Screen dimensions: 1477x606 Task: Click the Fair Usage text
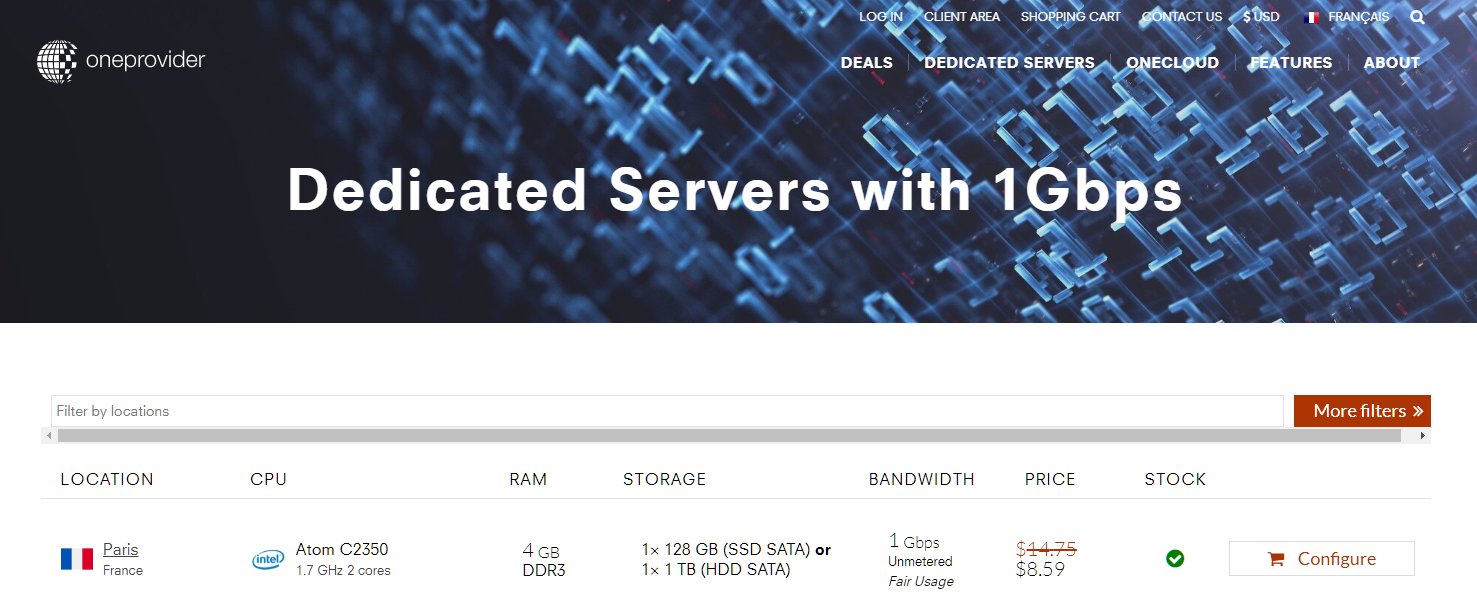tap(921, 581)
